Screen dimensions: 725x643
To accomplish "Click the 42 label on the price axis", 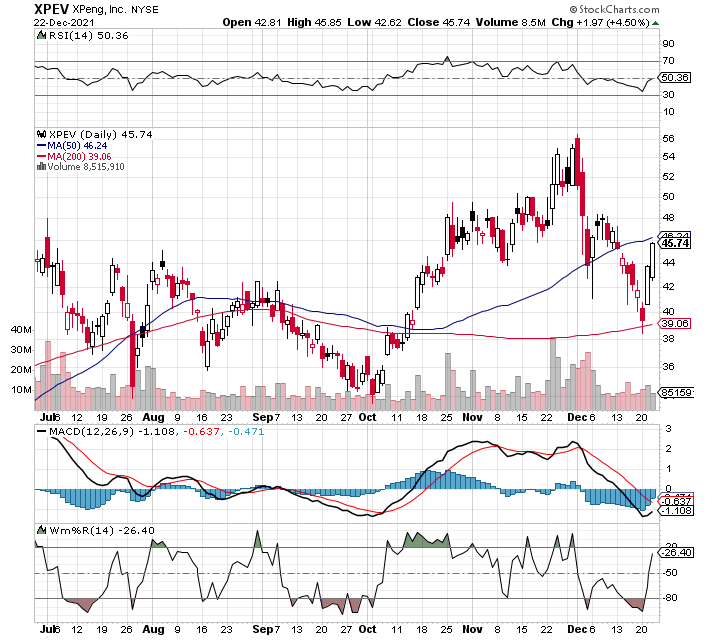I will (668, 287).
